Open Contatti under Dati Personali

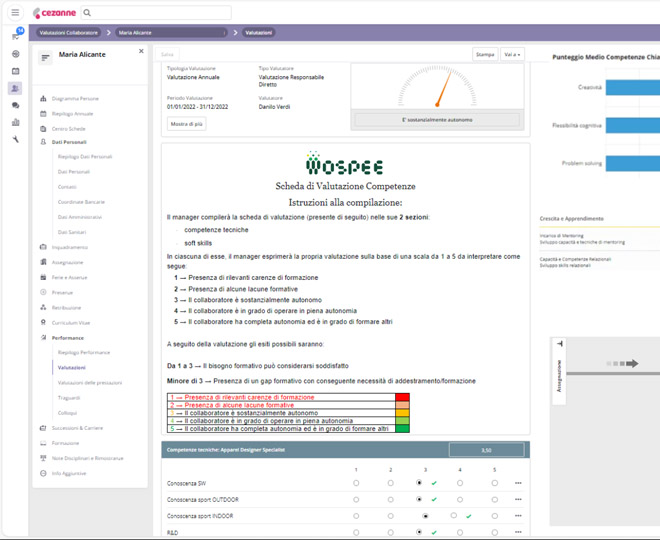point(67,187)
